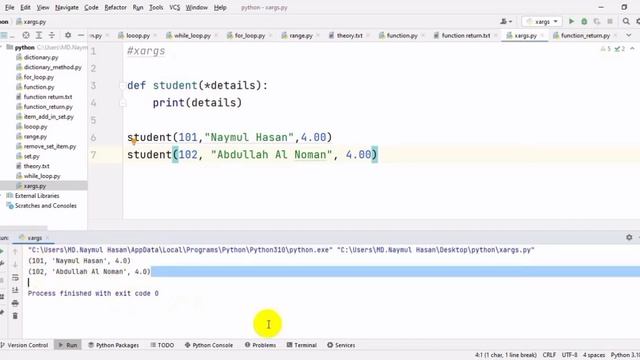Screen dimensions: 640x360
Task: Open the Python Console tool window
Action: click(209, 345)
